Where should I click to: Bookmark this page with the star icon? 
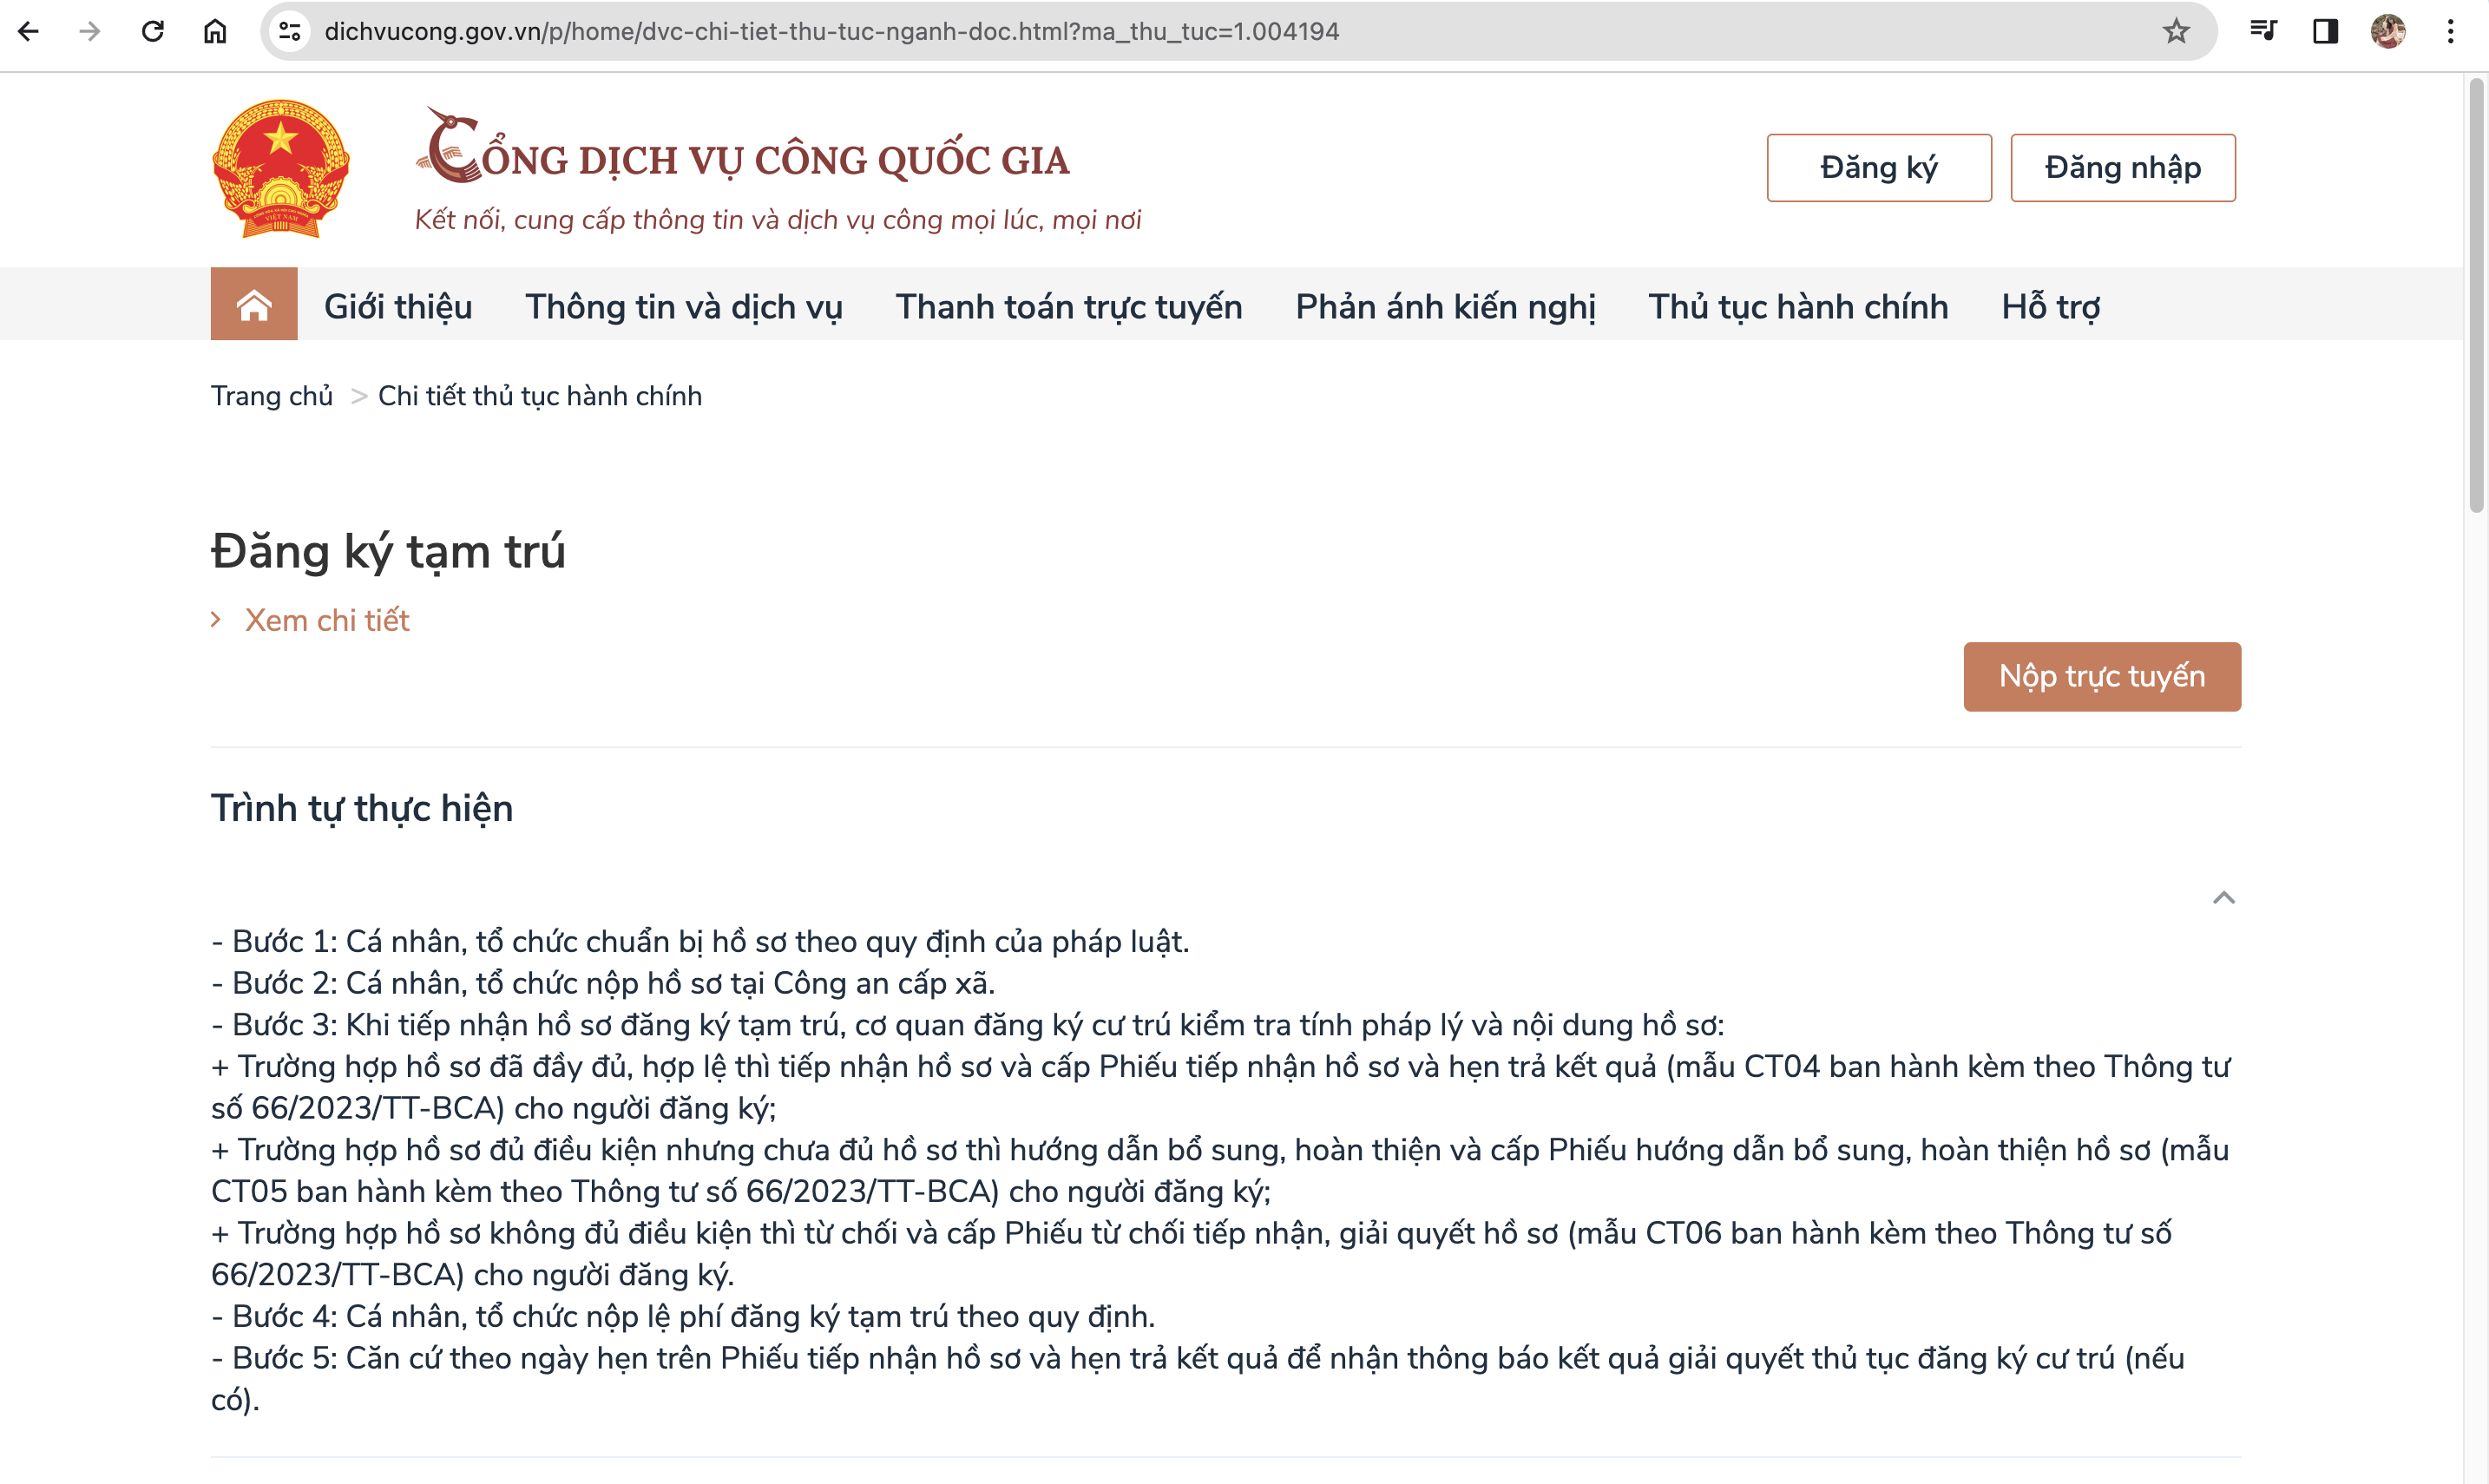tap(2176, 31)
